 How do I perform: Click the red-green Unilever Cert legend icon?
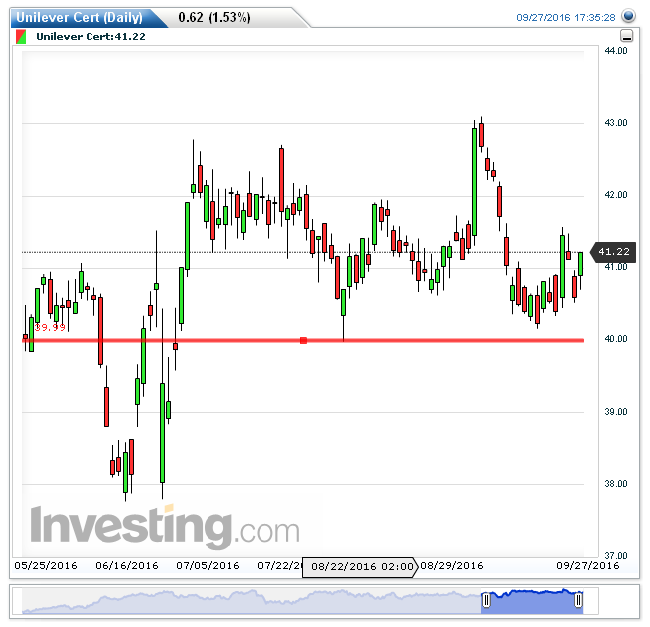21,37
